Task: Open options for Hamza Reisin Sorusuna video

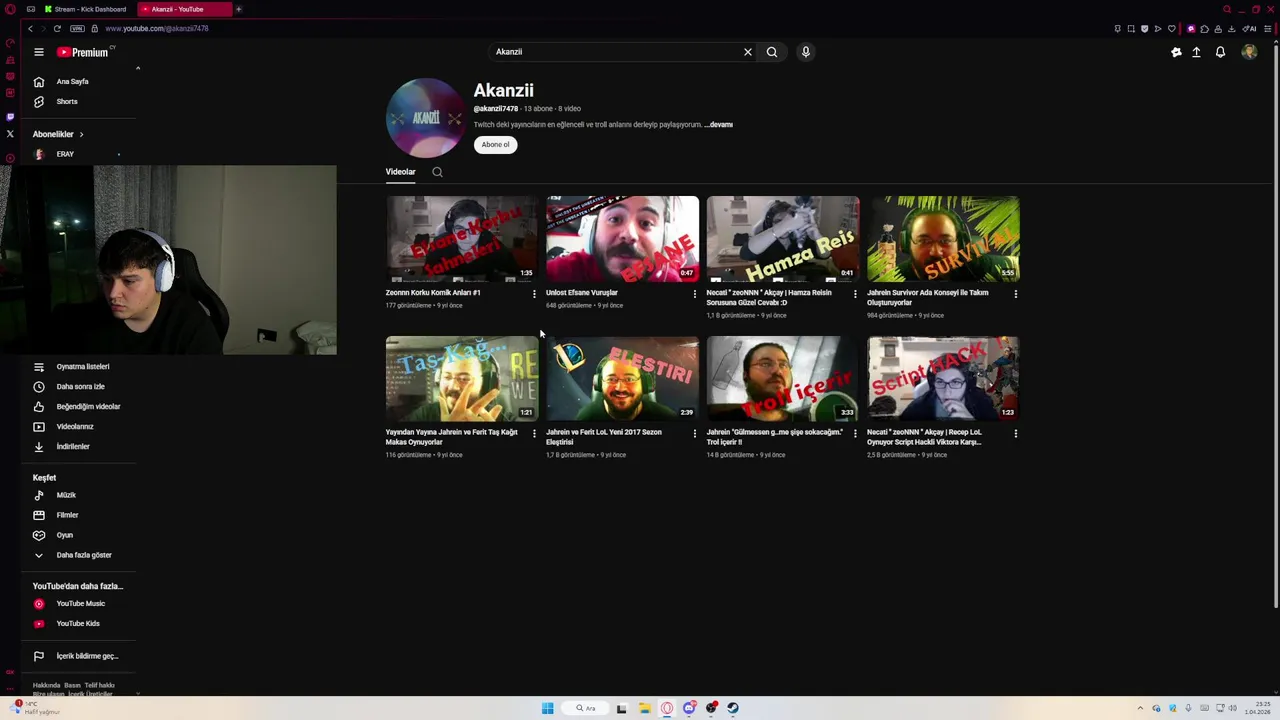Action: pos(855,294)
